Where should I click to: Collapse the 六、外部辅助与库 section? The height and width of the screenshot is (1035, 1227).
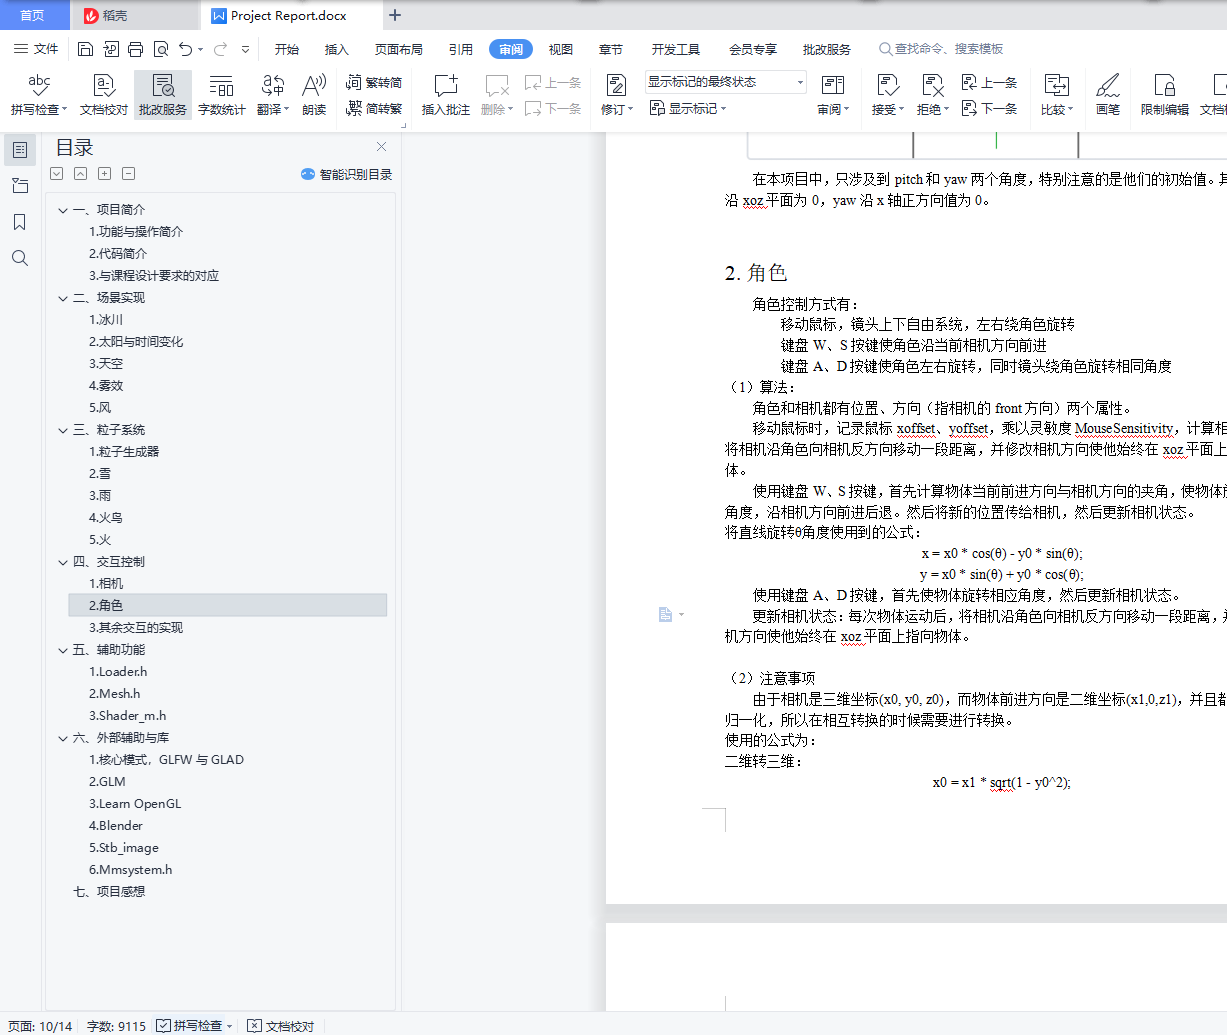[63, 738]
